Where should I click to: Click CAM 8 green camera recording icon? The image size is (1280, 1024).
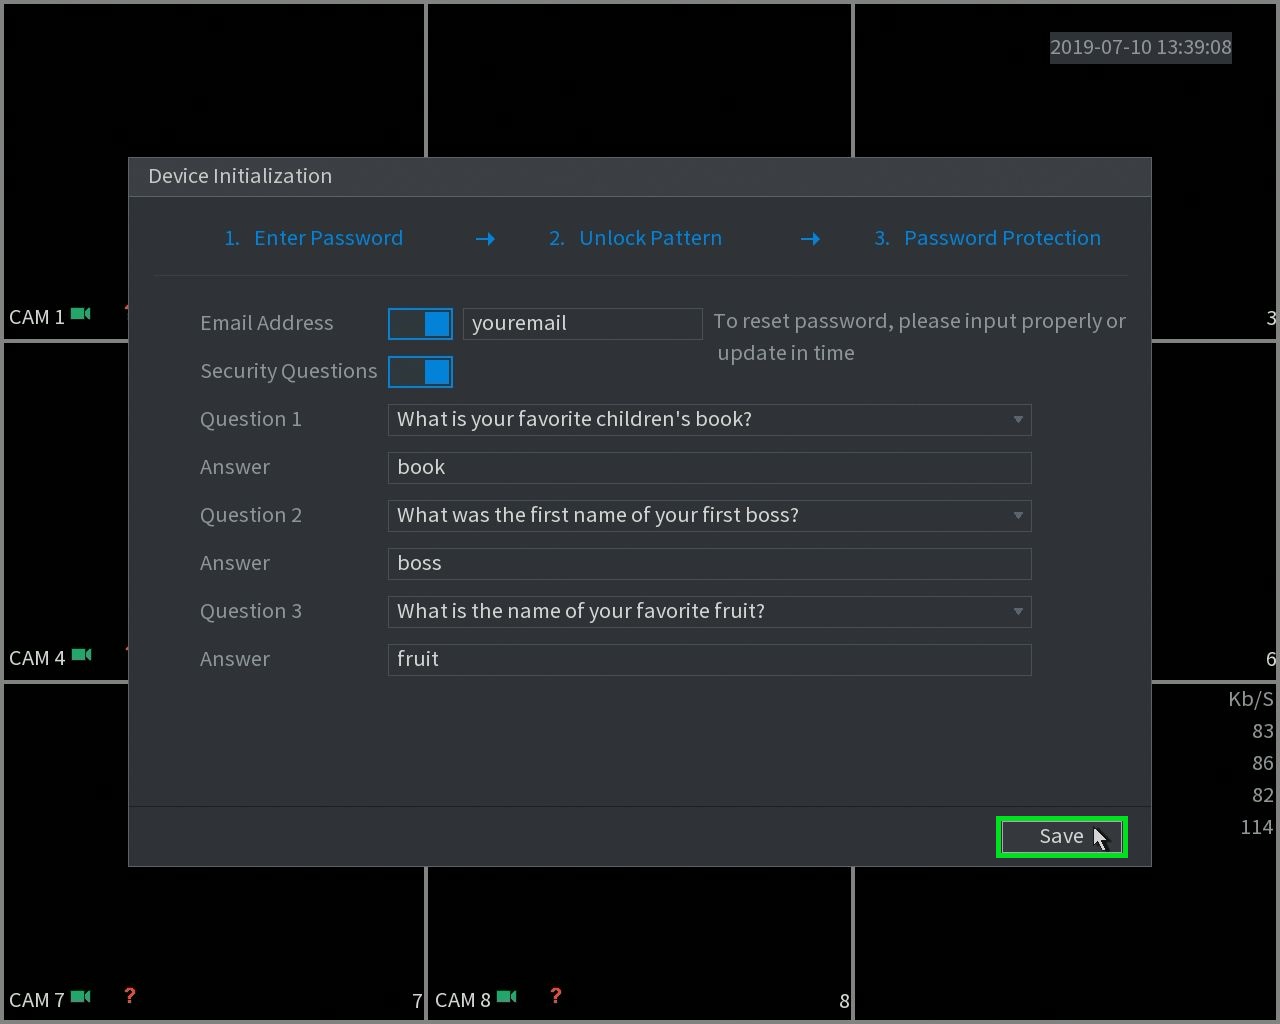[x=507, y=997]
